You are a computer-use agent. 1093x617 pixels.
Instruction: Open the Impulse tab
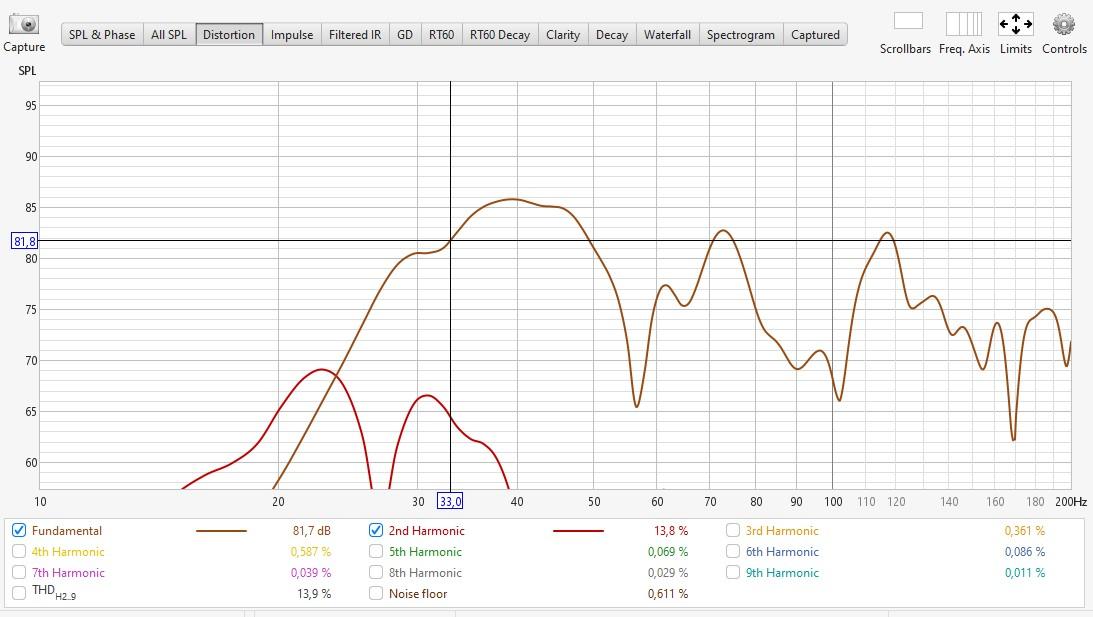292,34
